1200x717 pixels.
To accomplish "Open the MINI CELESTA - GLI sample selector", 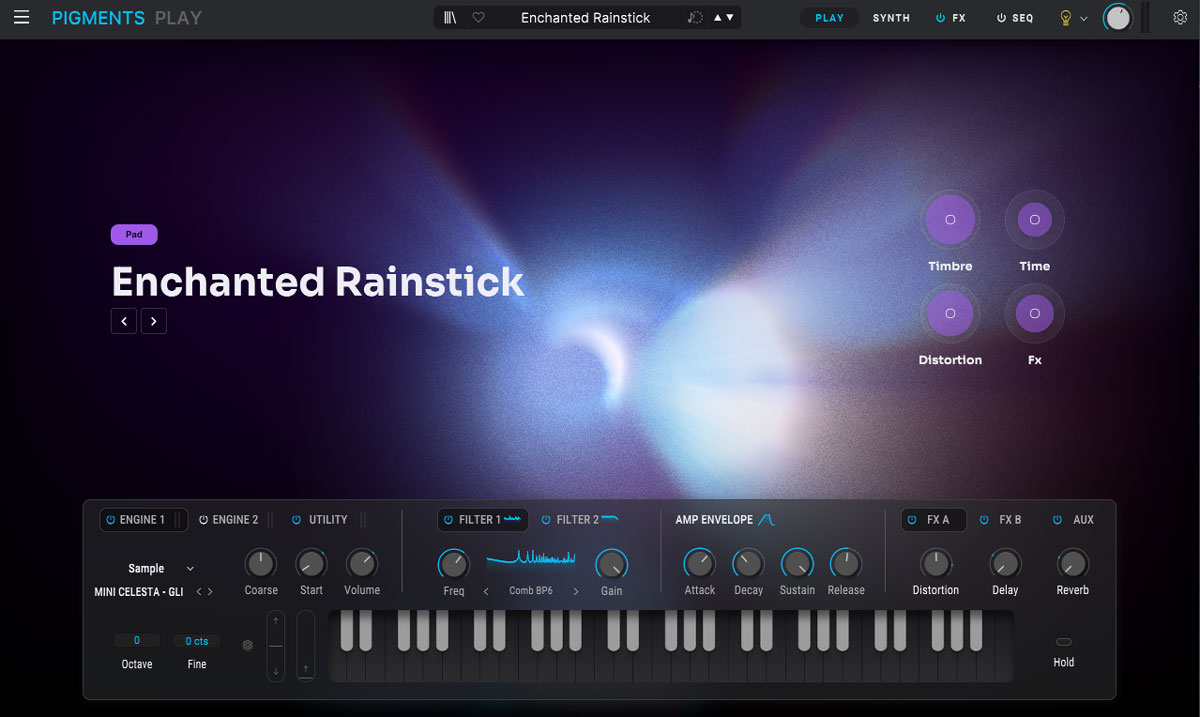I will 139,592.
